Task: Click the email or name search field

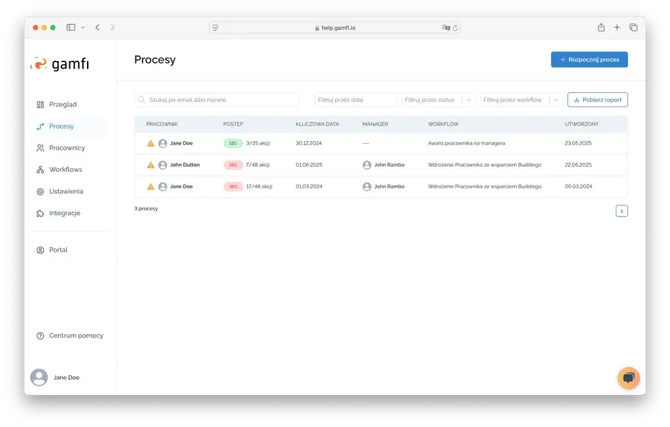Action: [x=217, y=100]
